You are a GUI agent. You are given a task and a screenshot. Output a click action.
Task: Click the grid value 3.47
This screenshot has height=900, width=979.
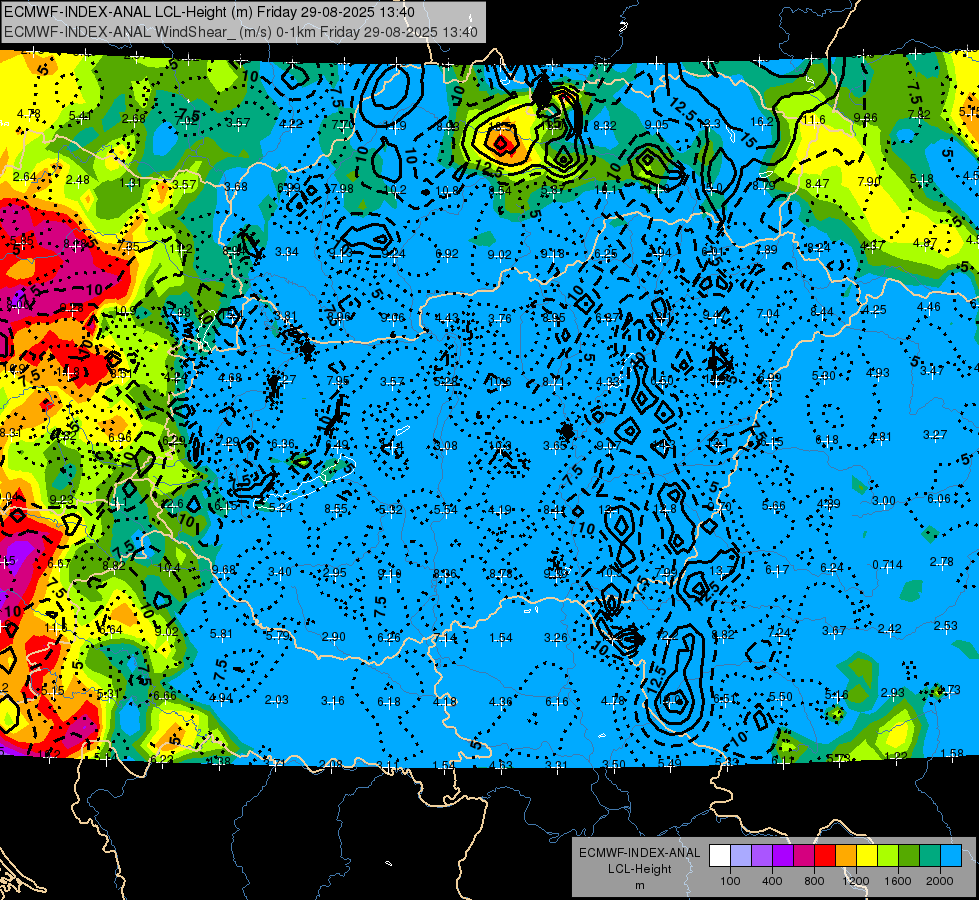tap(932, 371)
